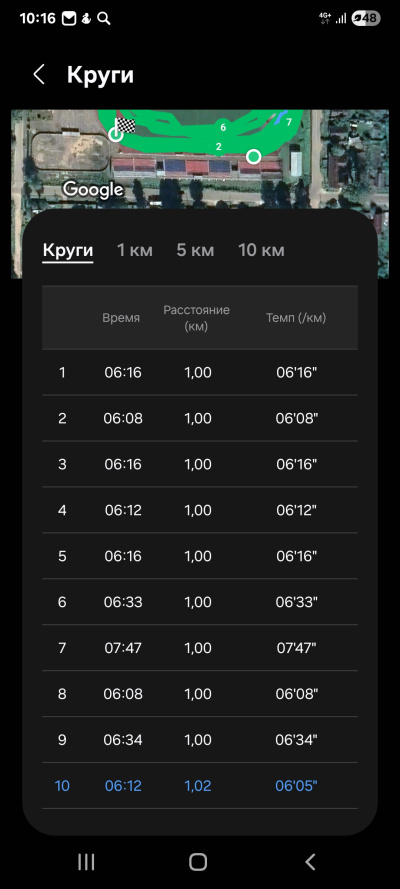Image resolution: width=400 pixels, height=889 pixels.
Task: Tap lap marker 6 on the map
Action: (223, 128)
